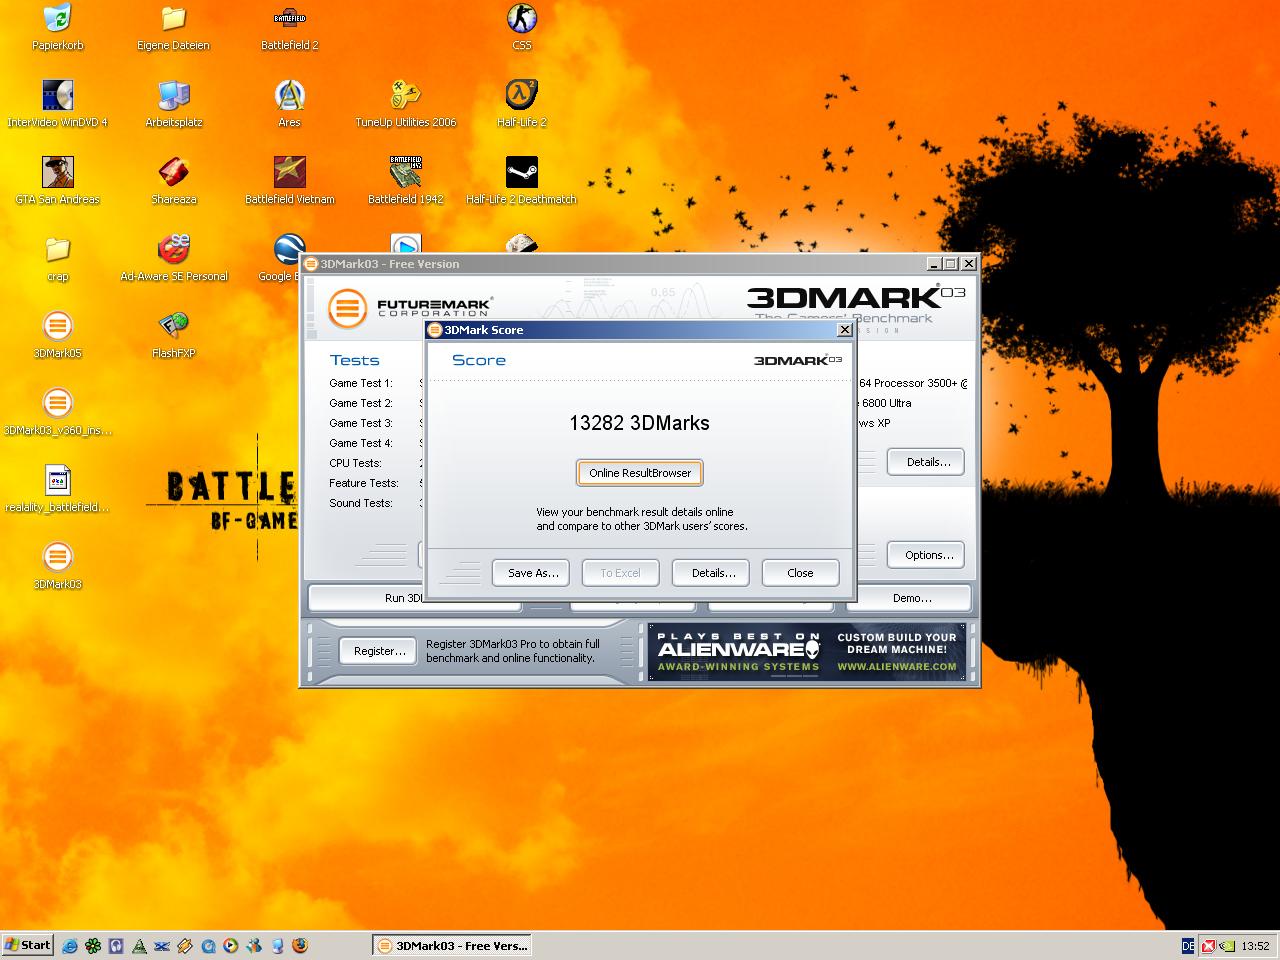Select the Game Test 1 label
The width and height of the screenshot is (1280, 960).
point(361,383)
